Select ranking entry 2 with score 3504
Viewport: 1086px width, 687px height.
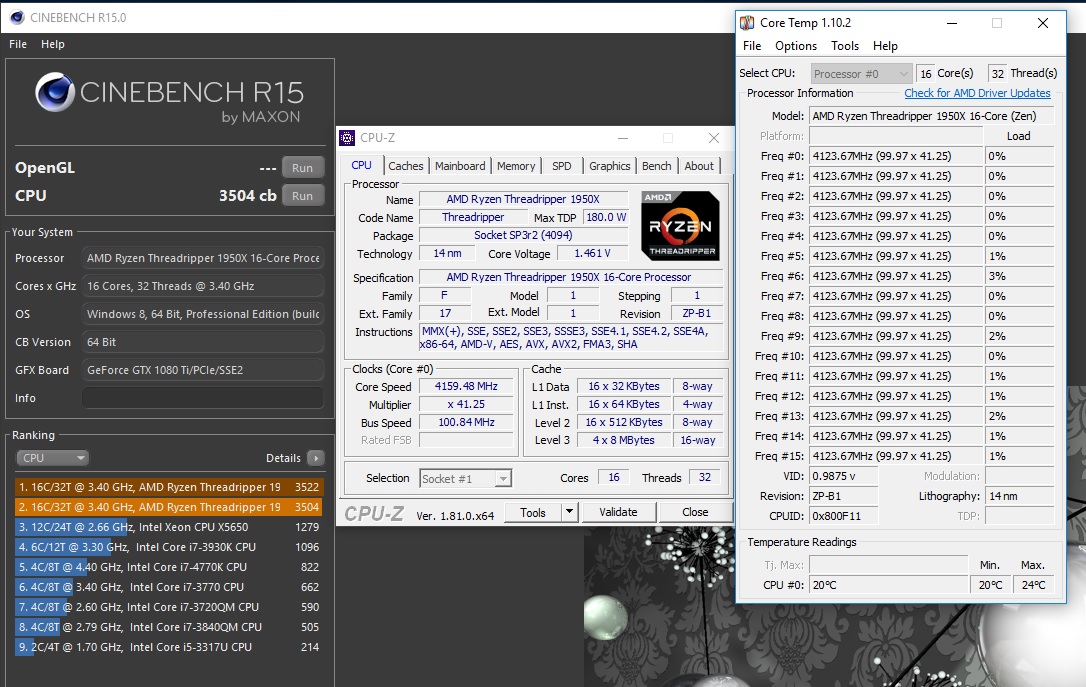(x=168, y=507)
